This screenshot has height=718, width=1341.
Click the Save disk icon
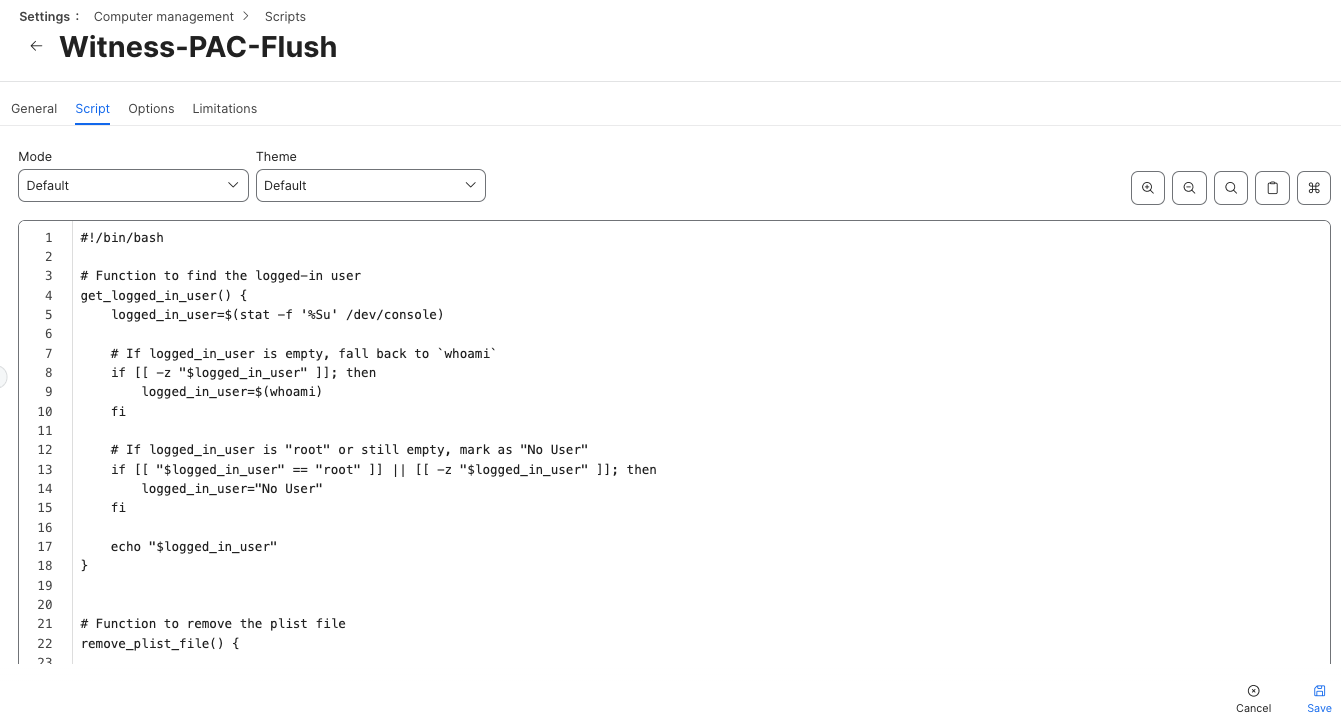click(x=1319, y=690)
